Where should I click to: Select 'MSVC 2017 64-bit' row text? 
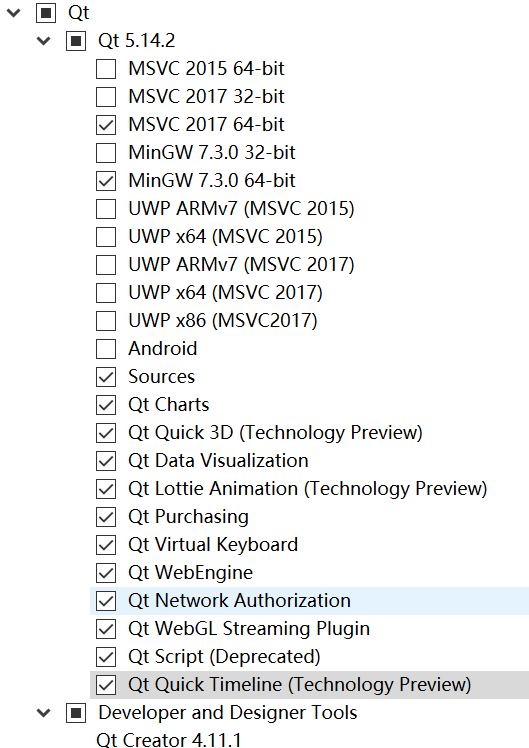207,125
